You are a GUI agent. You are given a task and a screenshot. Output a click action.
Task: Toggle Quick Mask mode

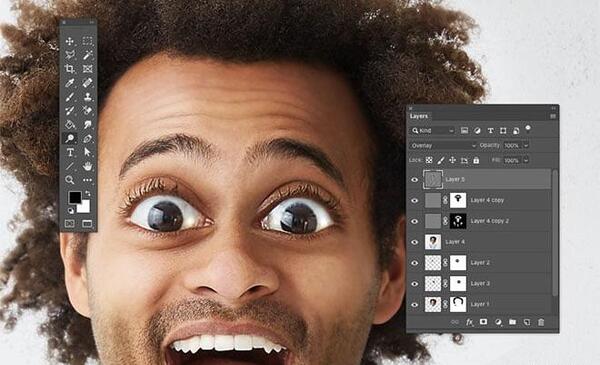[70, 223]
